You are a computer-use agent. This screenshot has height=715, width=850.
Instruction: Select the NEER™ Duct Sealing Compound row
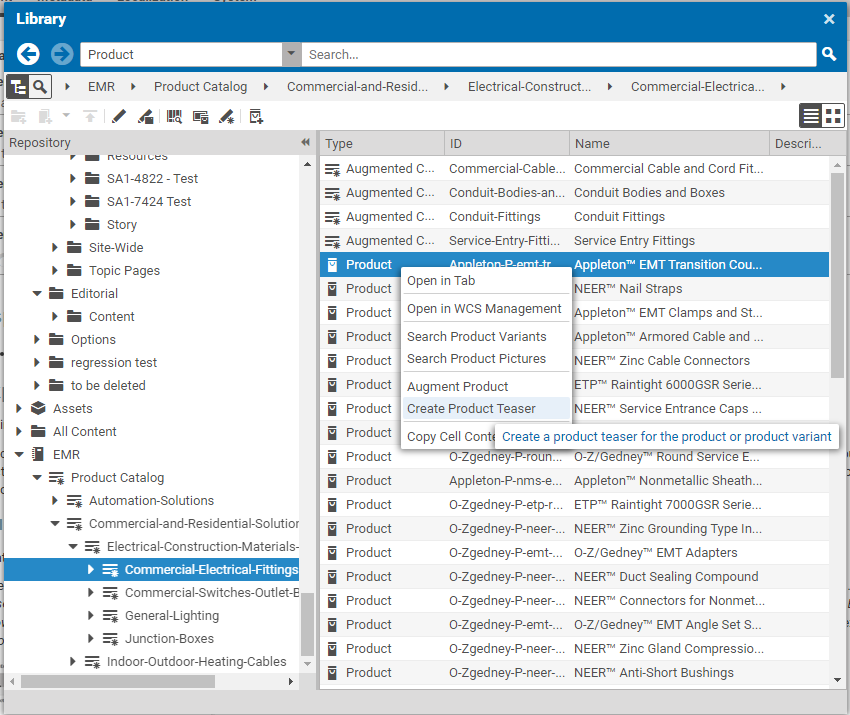tap(574, 577)
